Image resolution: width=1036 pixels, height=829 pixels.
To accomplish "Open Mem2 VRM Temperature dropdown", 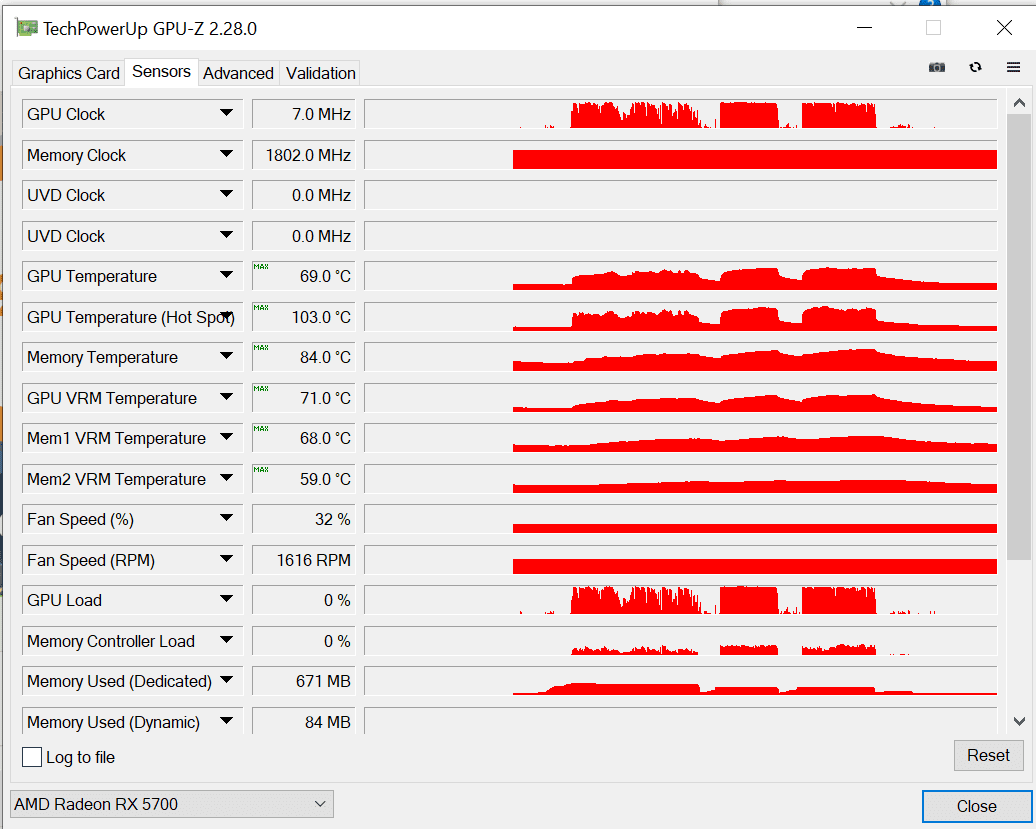I will (226, 478).
